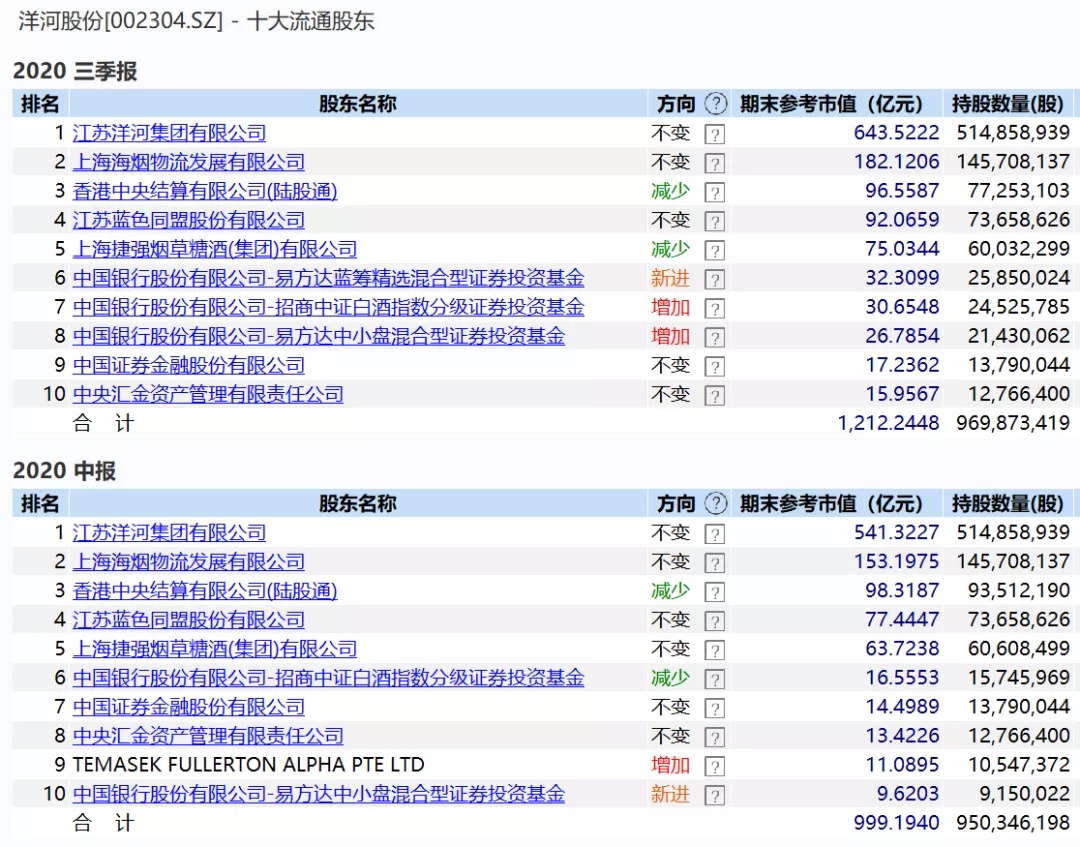Open 易方达中小盘 fund link in 三季报
The height and width of the screenshot is (847, 1080).
[x=319, y=335]
